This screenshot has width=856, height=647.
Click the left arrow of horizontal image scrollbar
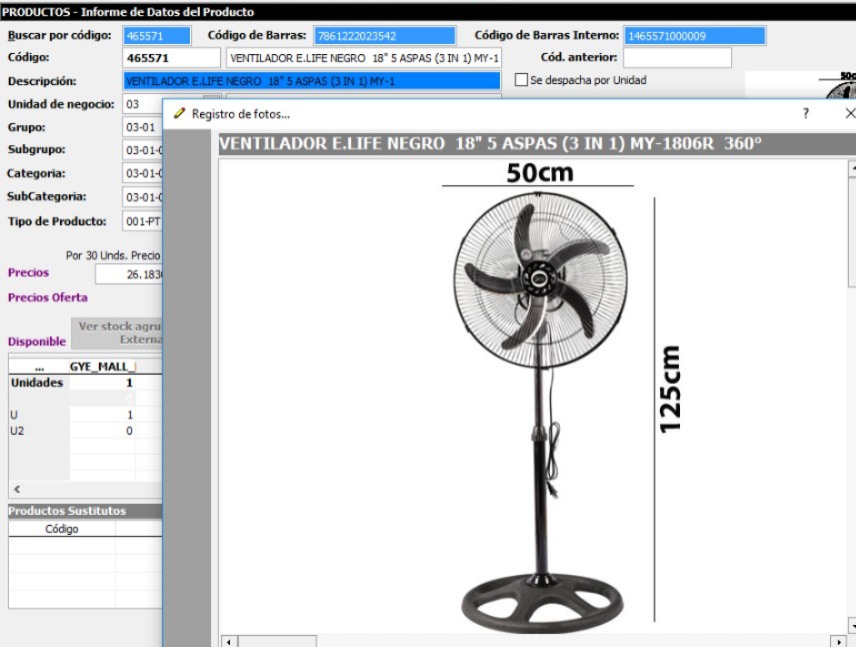click(x=226, y=641)
